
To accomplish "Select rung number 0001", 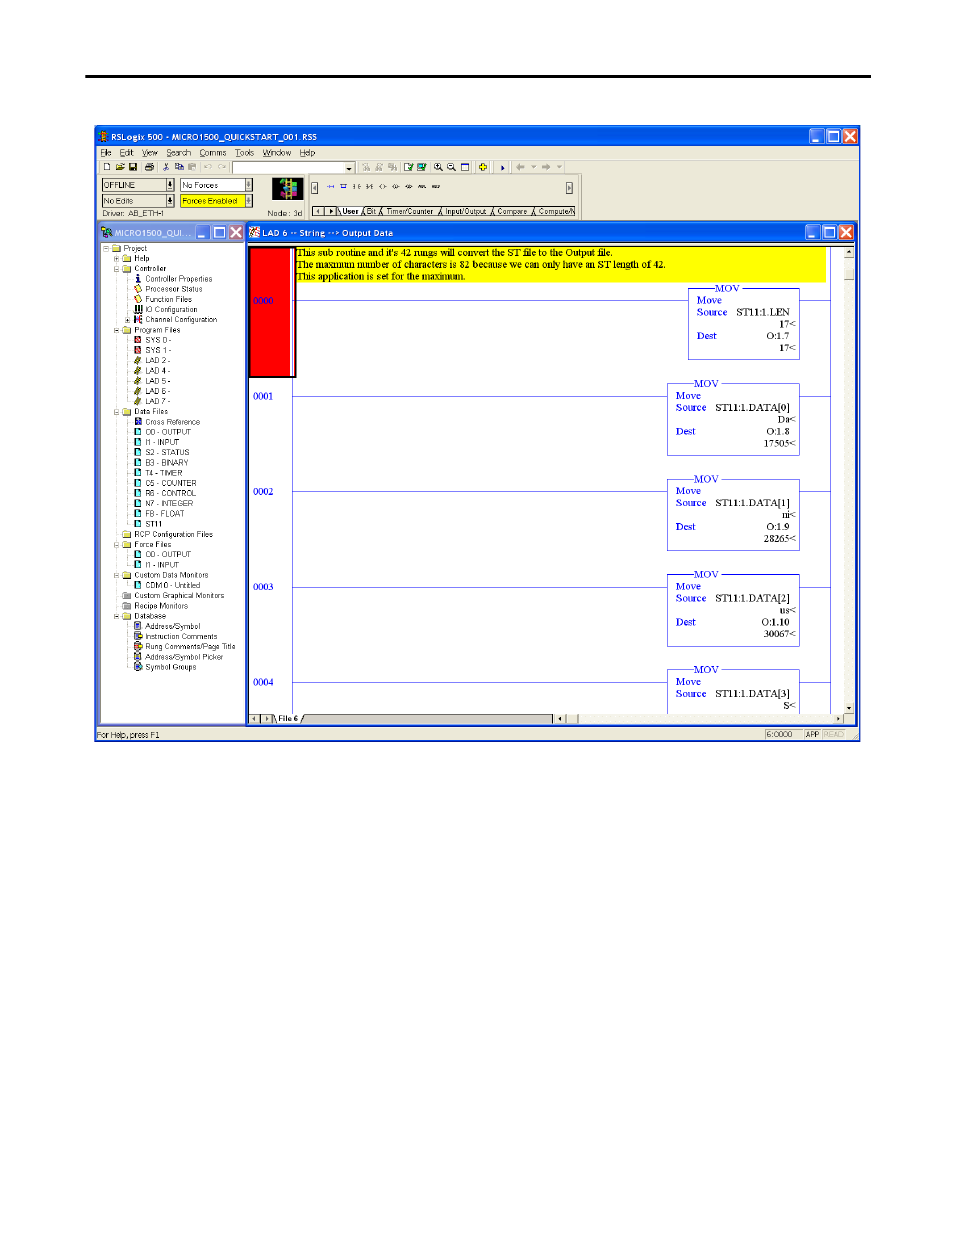I will [x=263, y=396].
